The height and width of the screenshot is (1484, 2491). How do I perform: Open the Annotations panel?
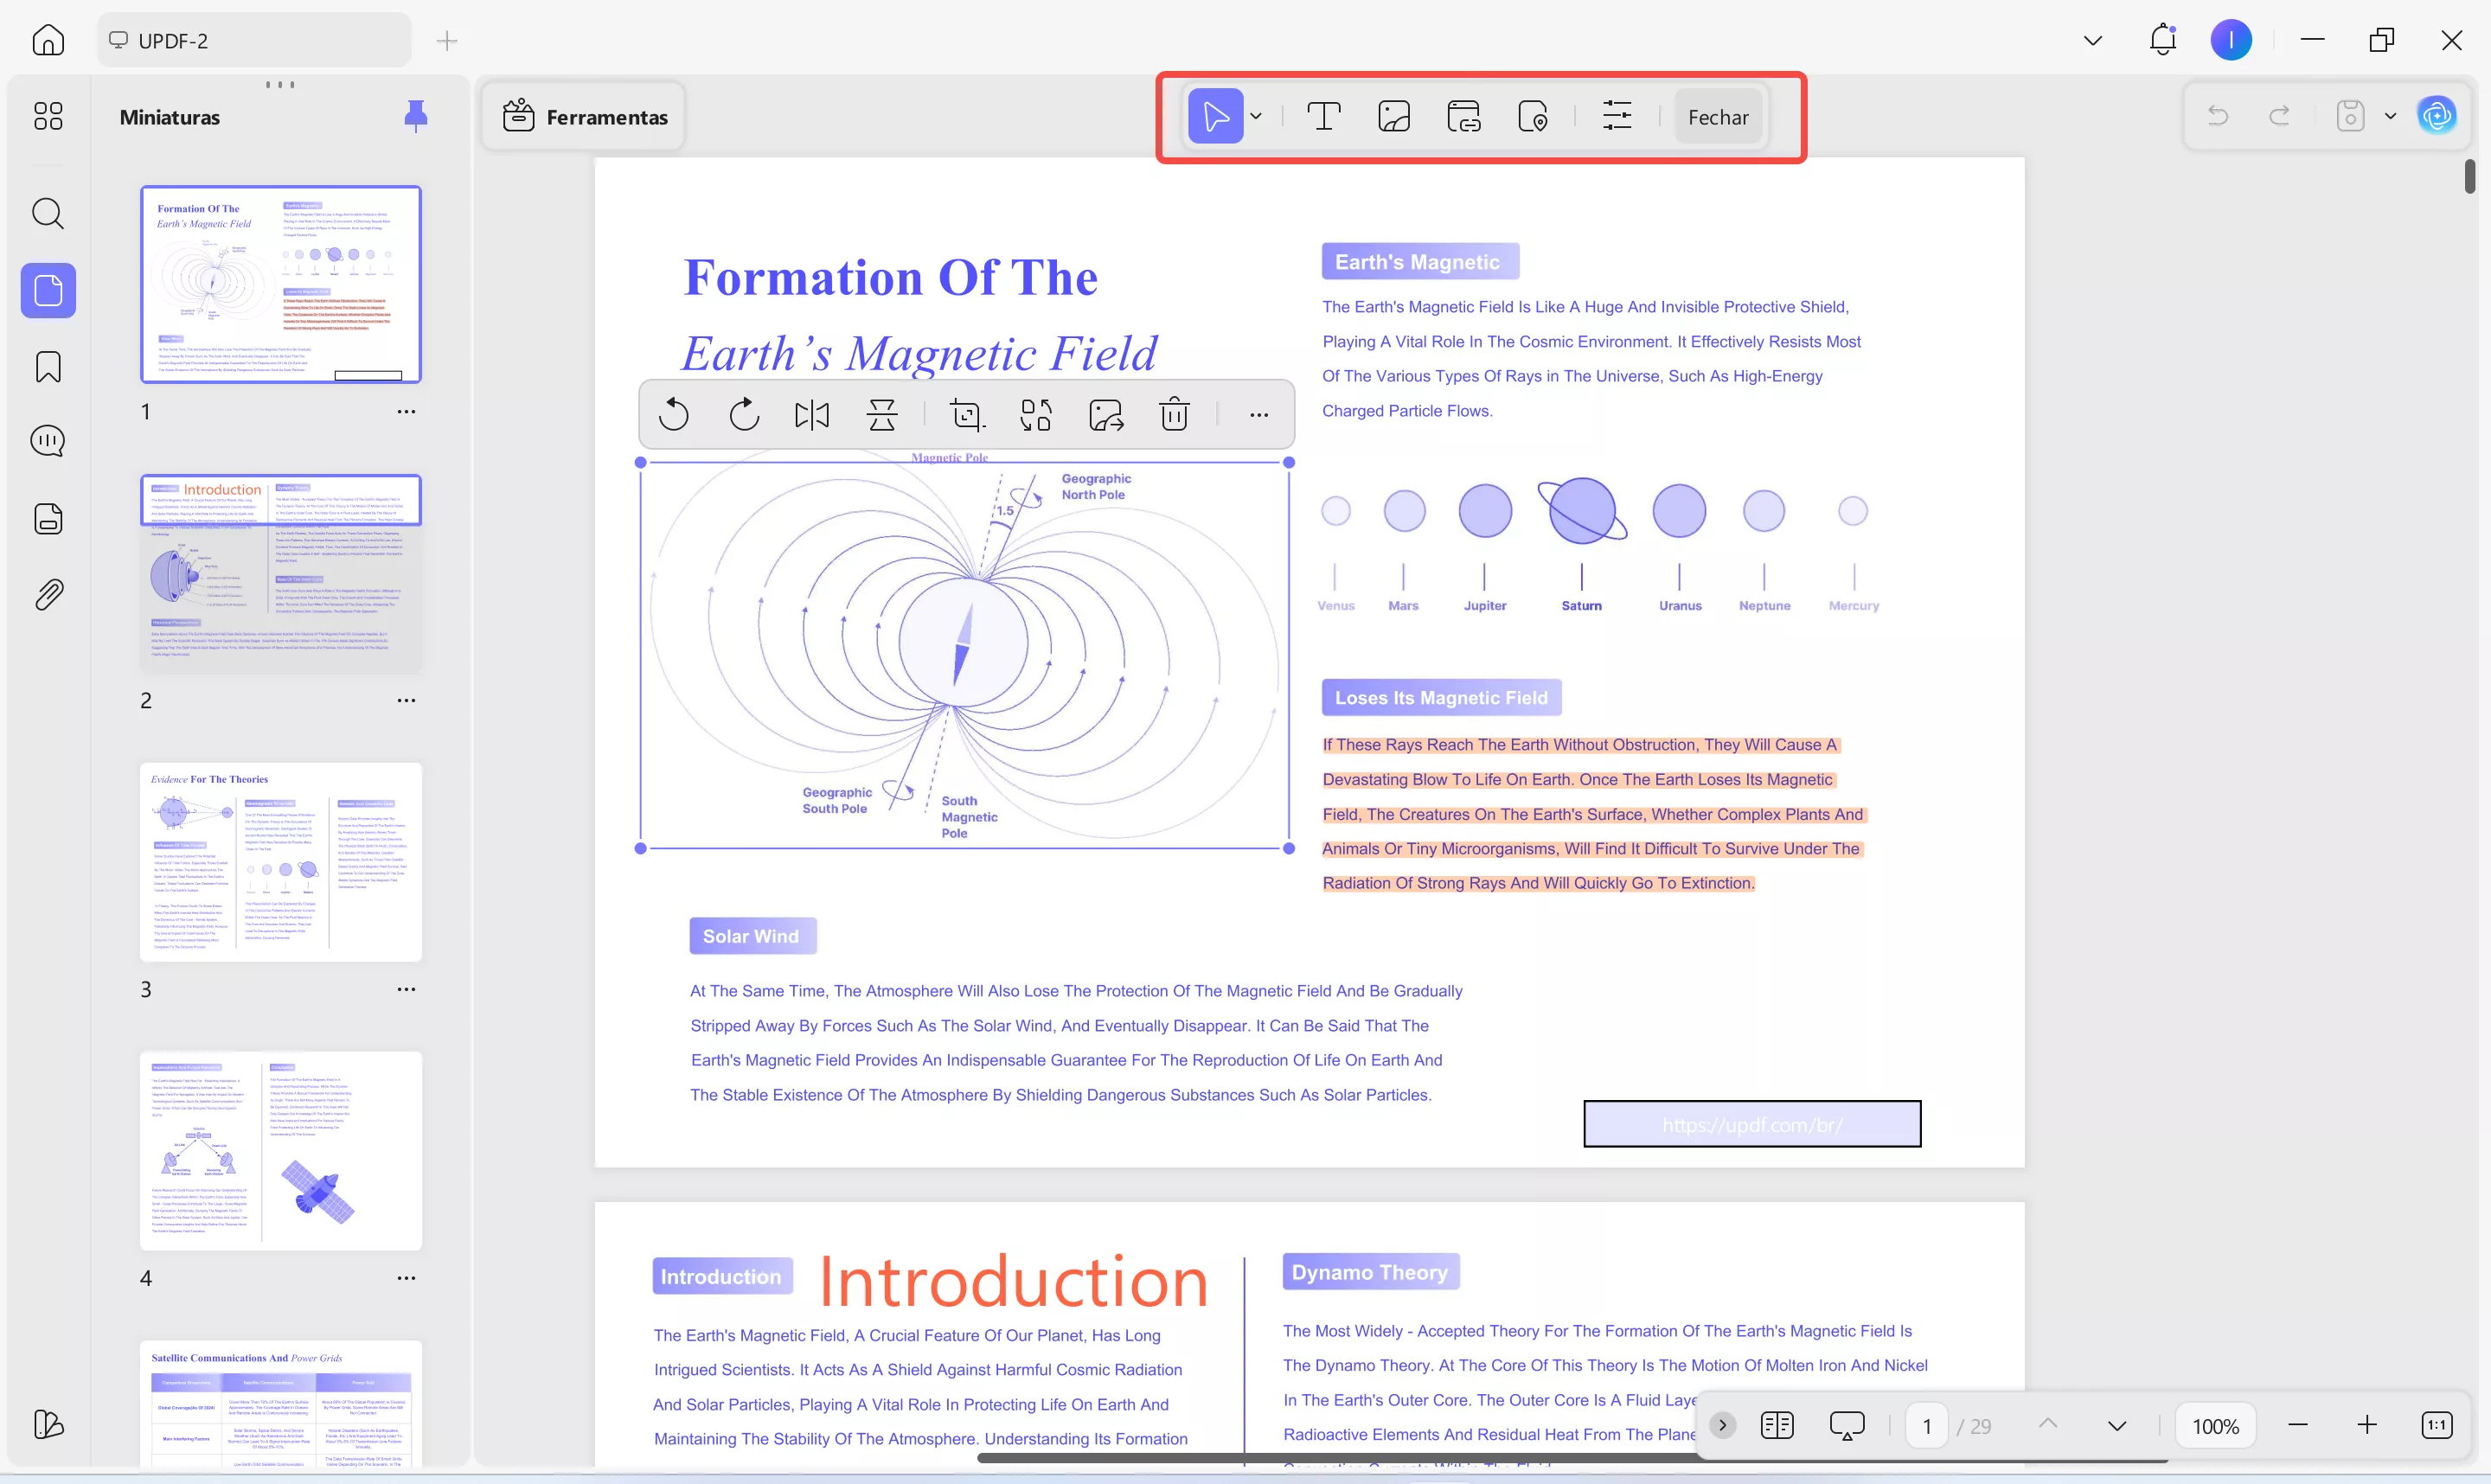47,440
